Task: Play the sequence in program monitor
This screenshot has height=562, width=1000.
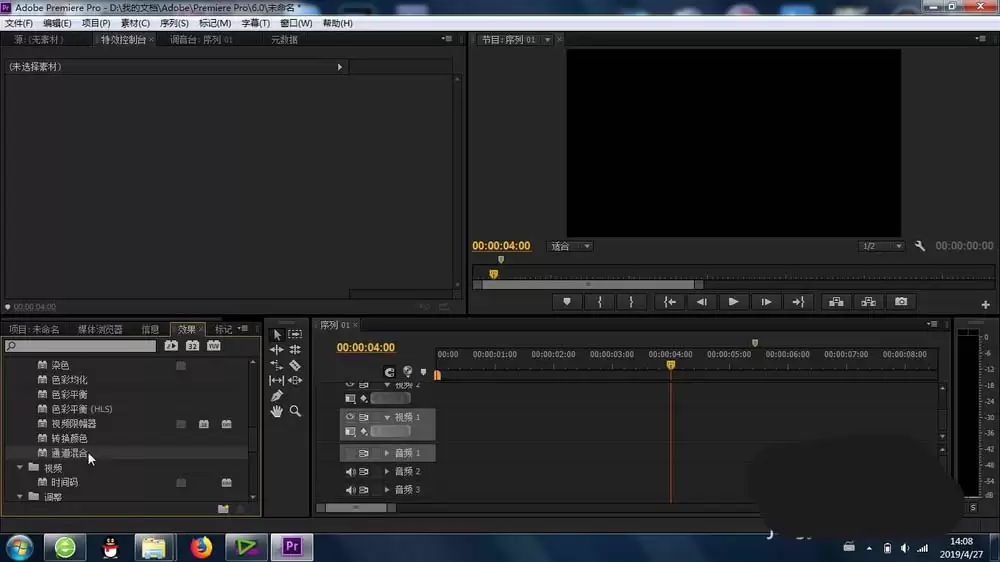Action: (733, 302)
